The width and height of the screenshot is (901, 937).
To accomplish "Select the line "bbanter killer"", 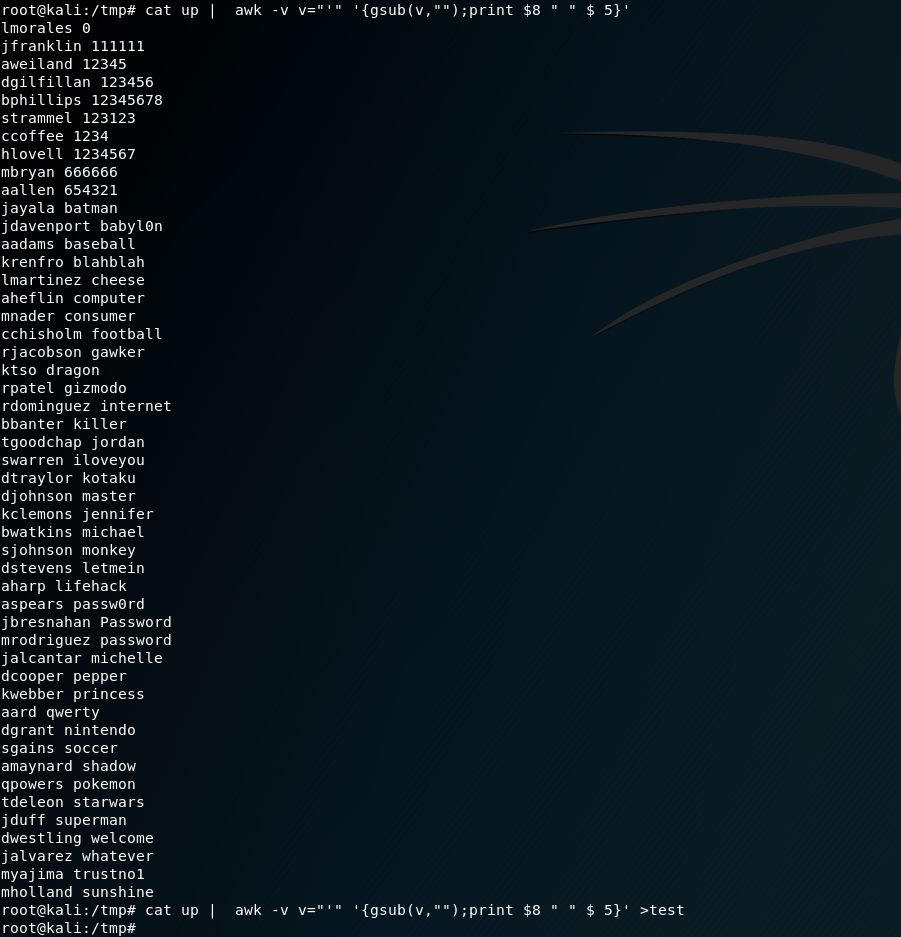I will click(x=64, y=424).
